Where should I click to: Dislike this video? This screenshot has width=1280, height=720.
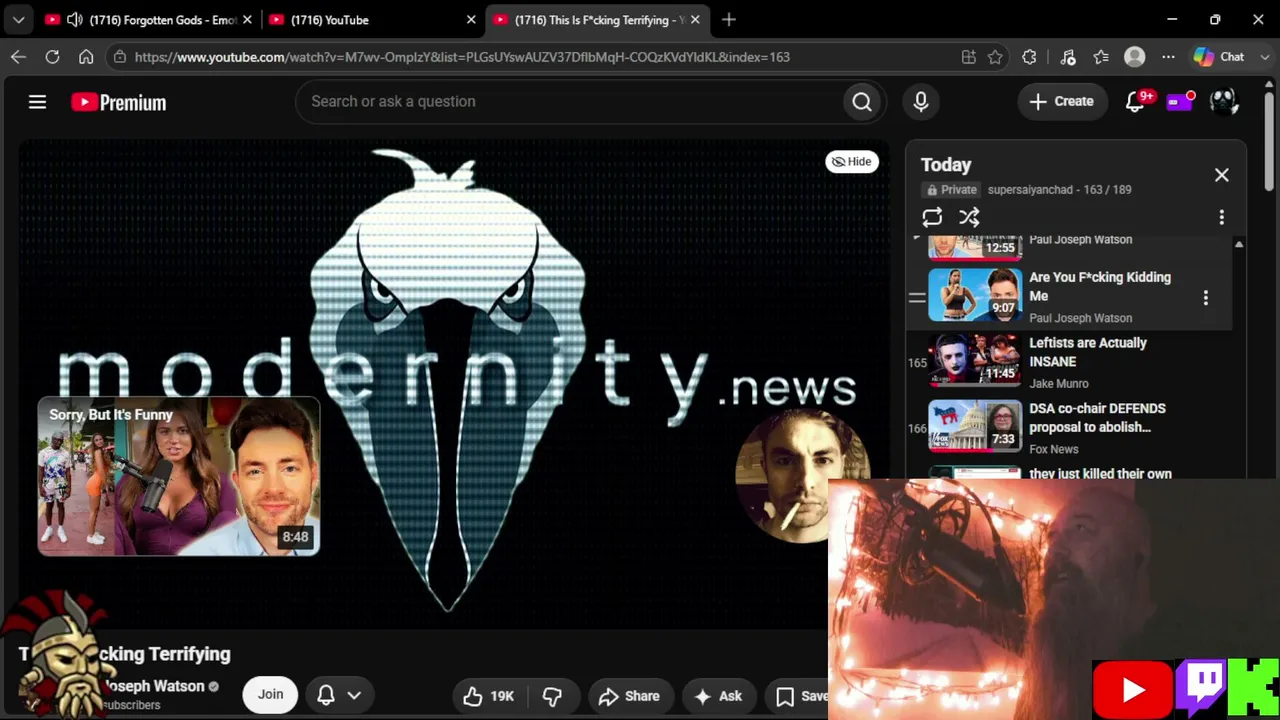tap(552, 696)
